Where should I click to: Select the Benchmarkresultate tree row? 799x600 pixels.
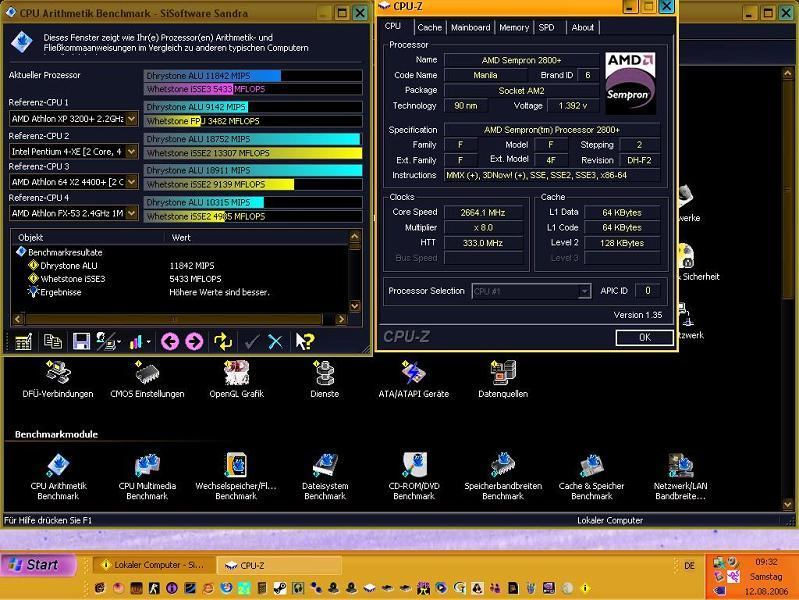click(x=65, y=252)
